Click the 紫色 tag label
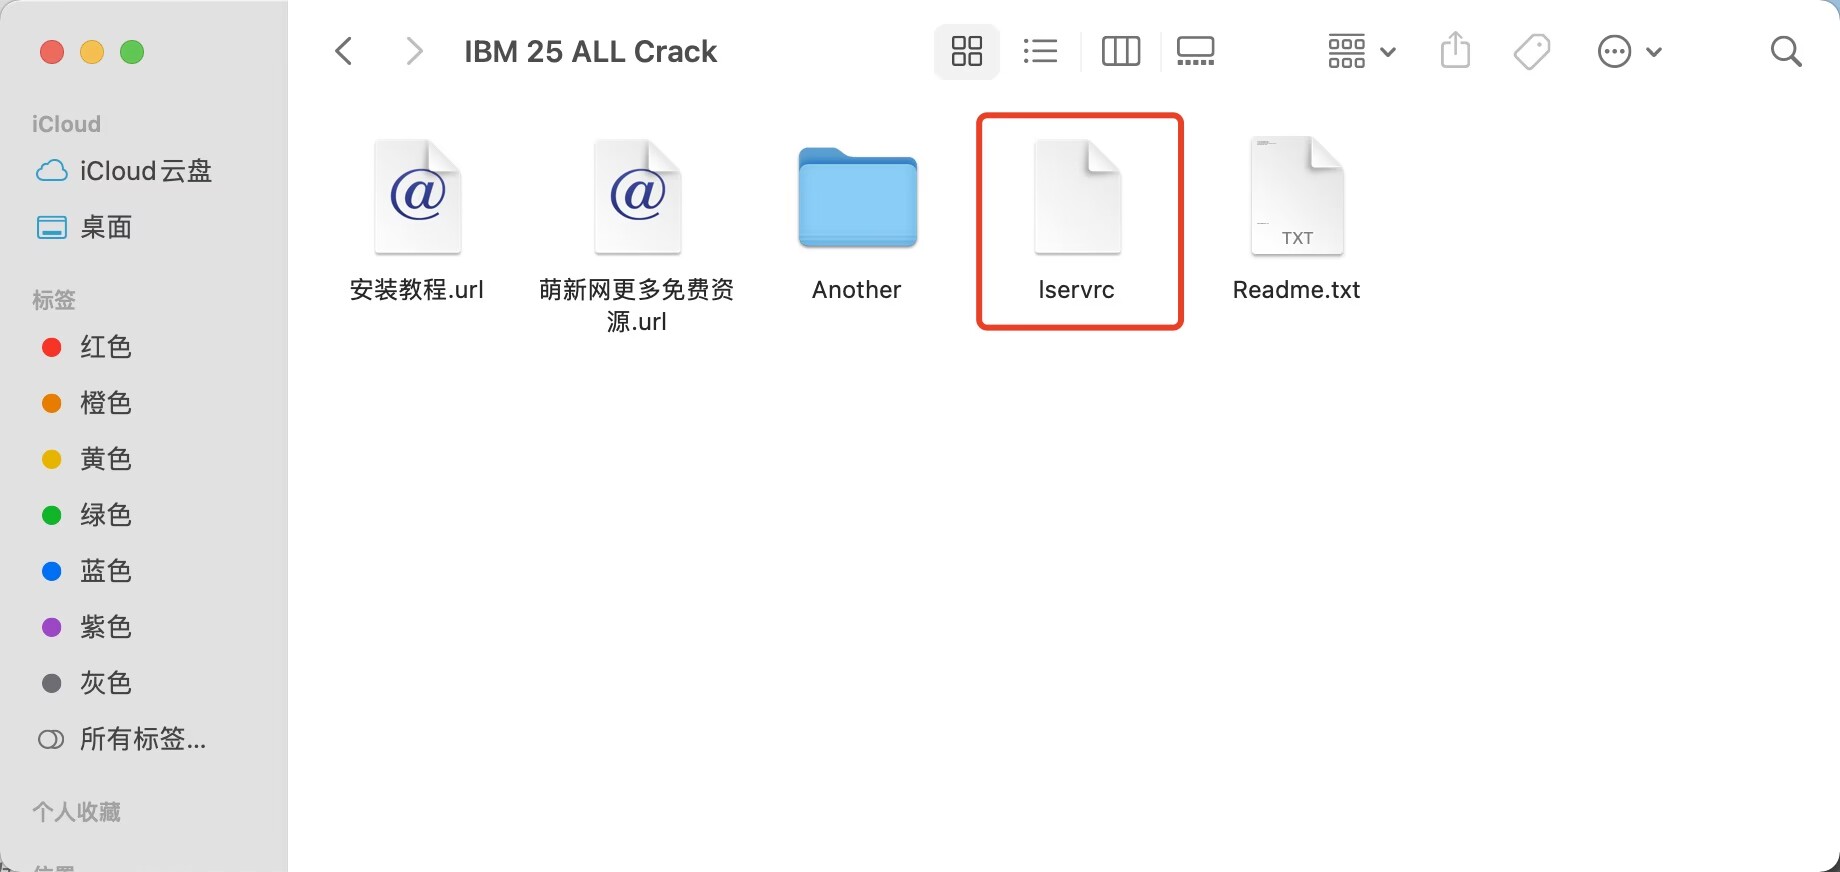This screenshot has height=872, width=1840. coord(106,627)
